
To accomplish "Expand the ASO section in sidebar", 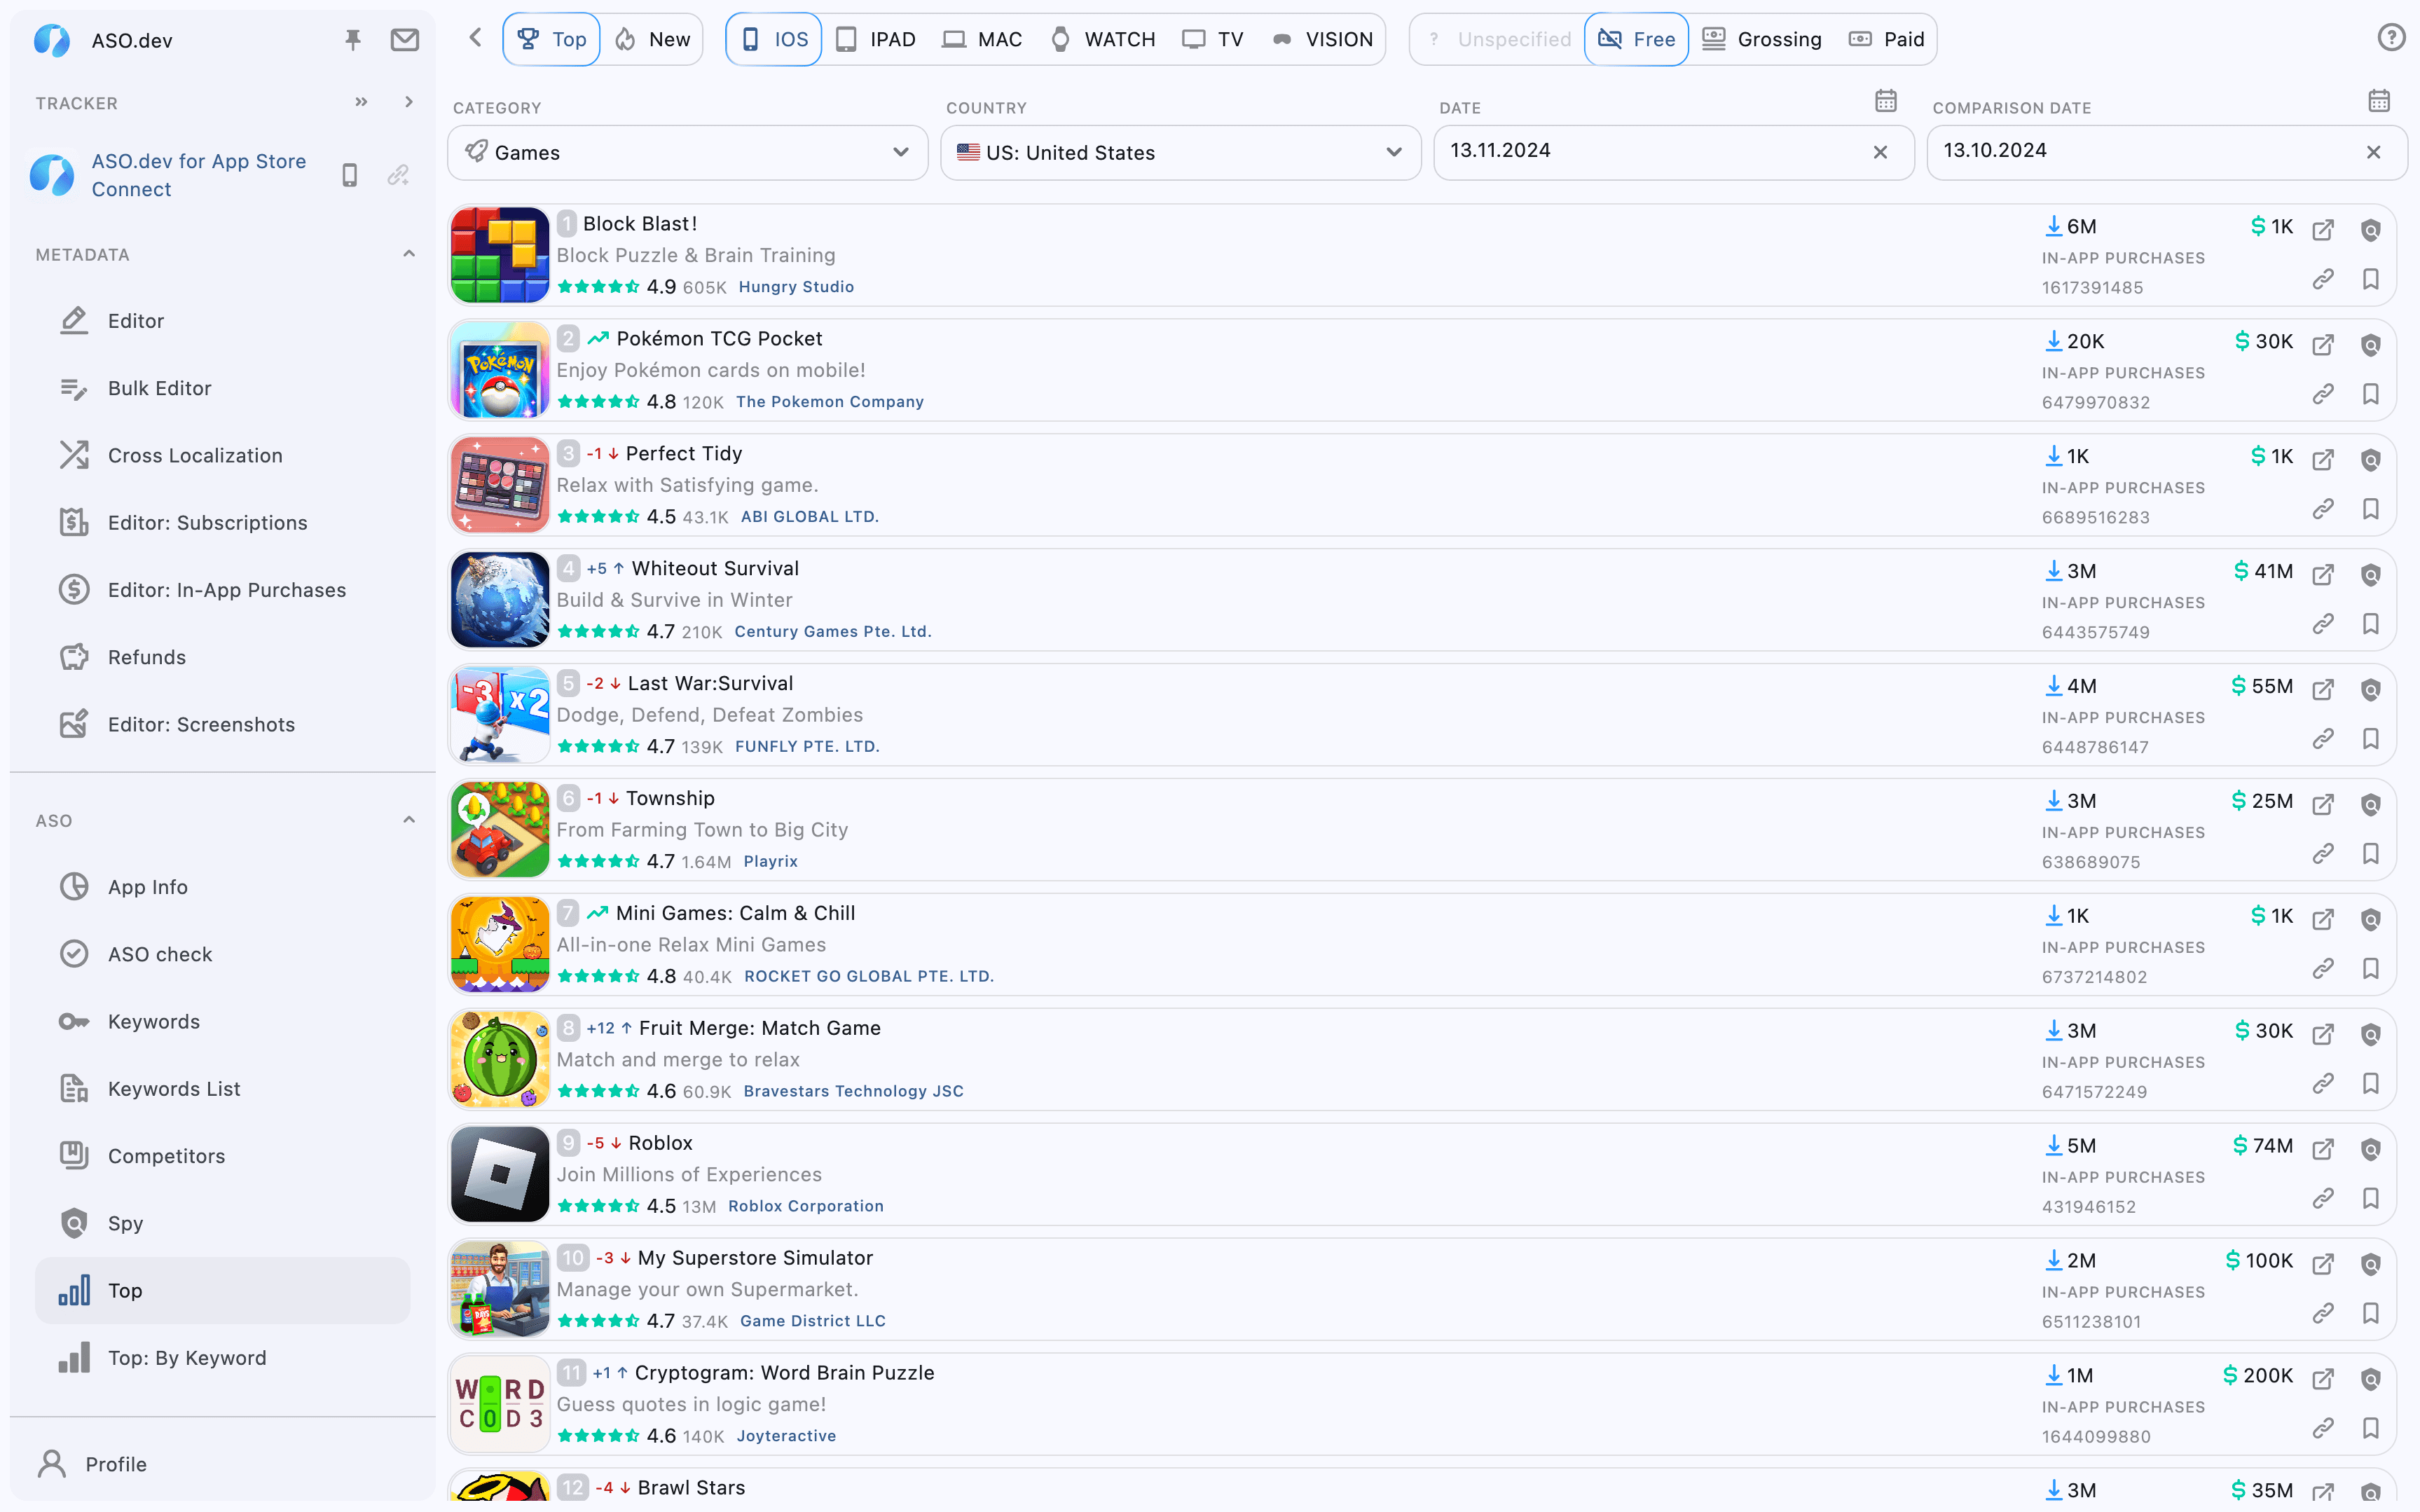I will click(x=407, y=819).
